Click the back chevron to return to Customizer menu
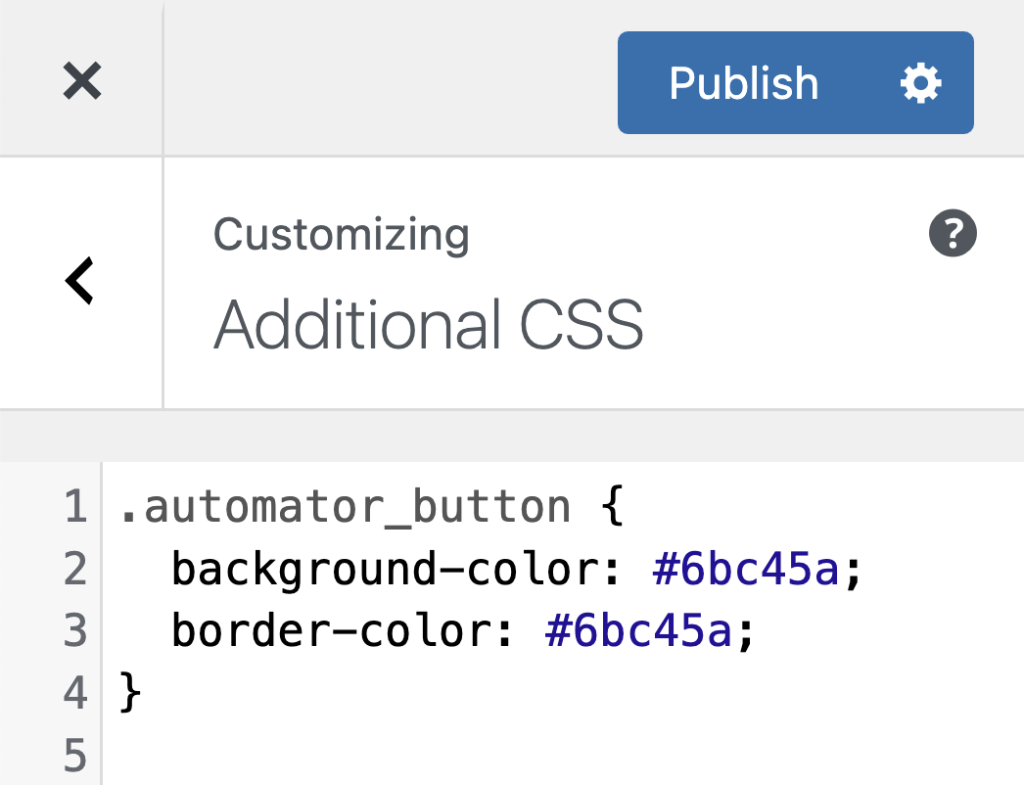 click(79, 281)
